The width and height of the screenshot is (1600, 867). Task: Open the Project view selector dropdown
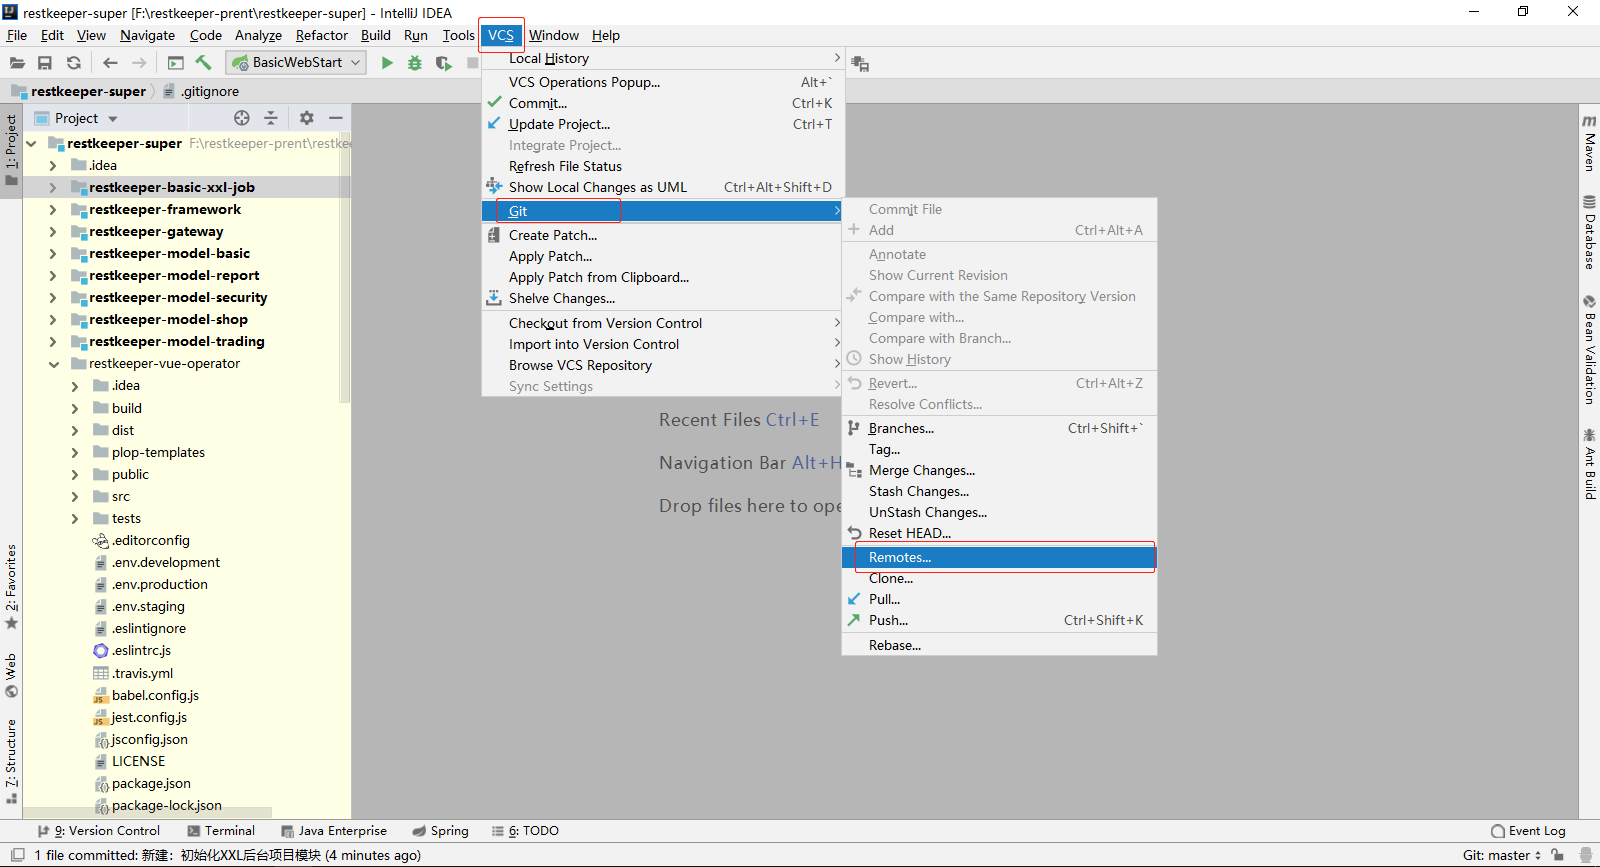coord(77,118)
